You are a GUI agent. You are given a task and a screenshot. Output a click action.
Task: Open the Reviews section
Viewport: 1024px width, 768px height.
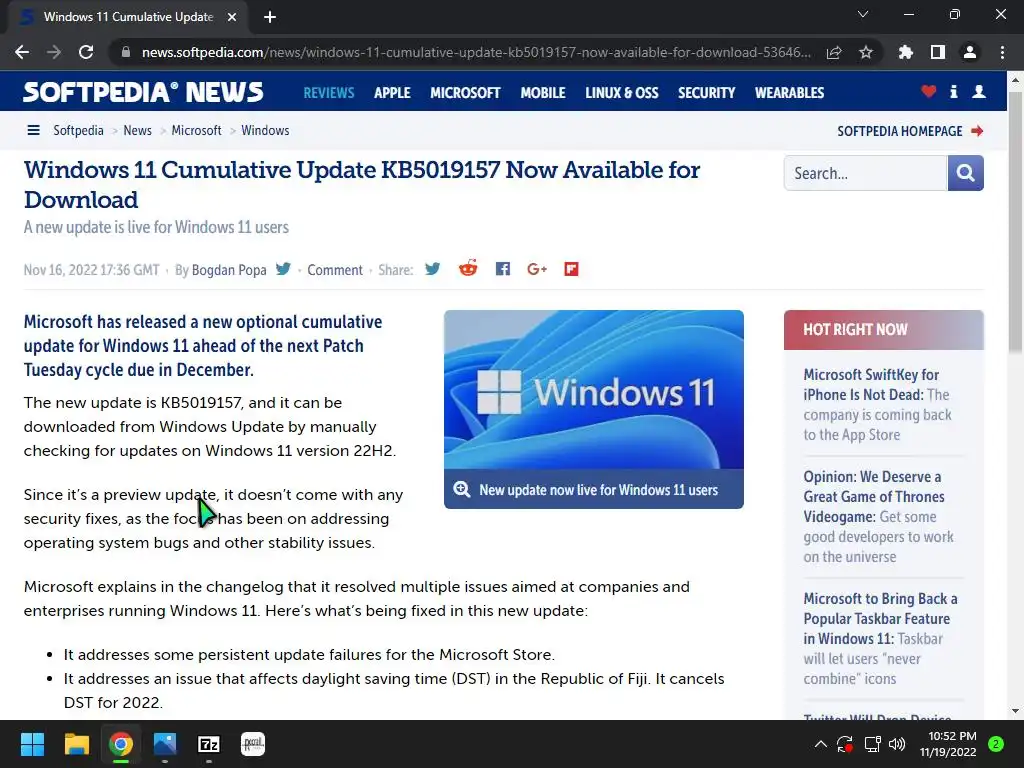pos(328,93)
